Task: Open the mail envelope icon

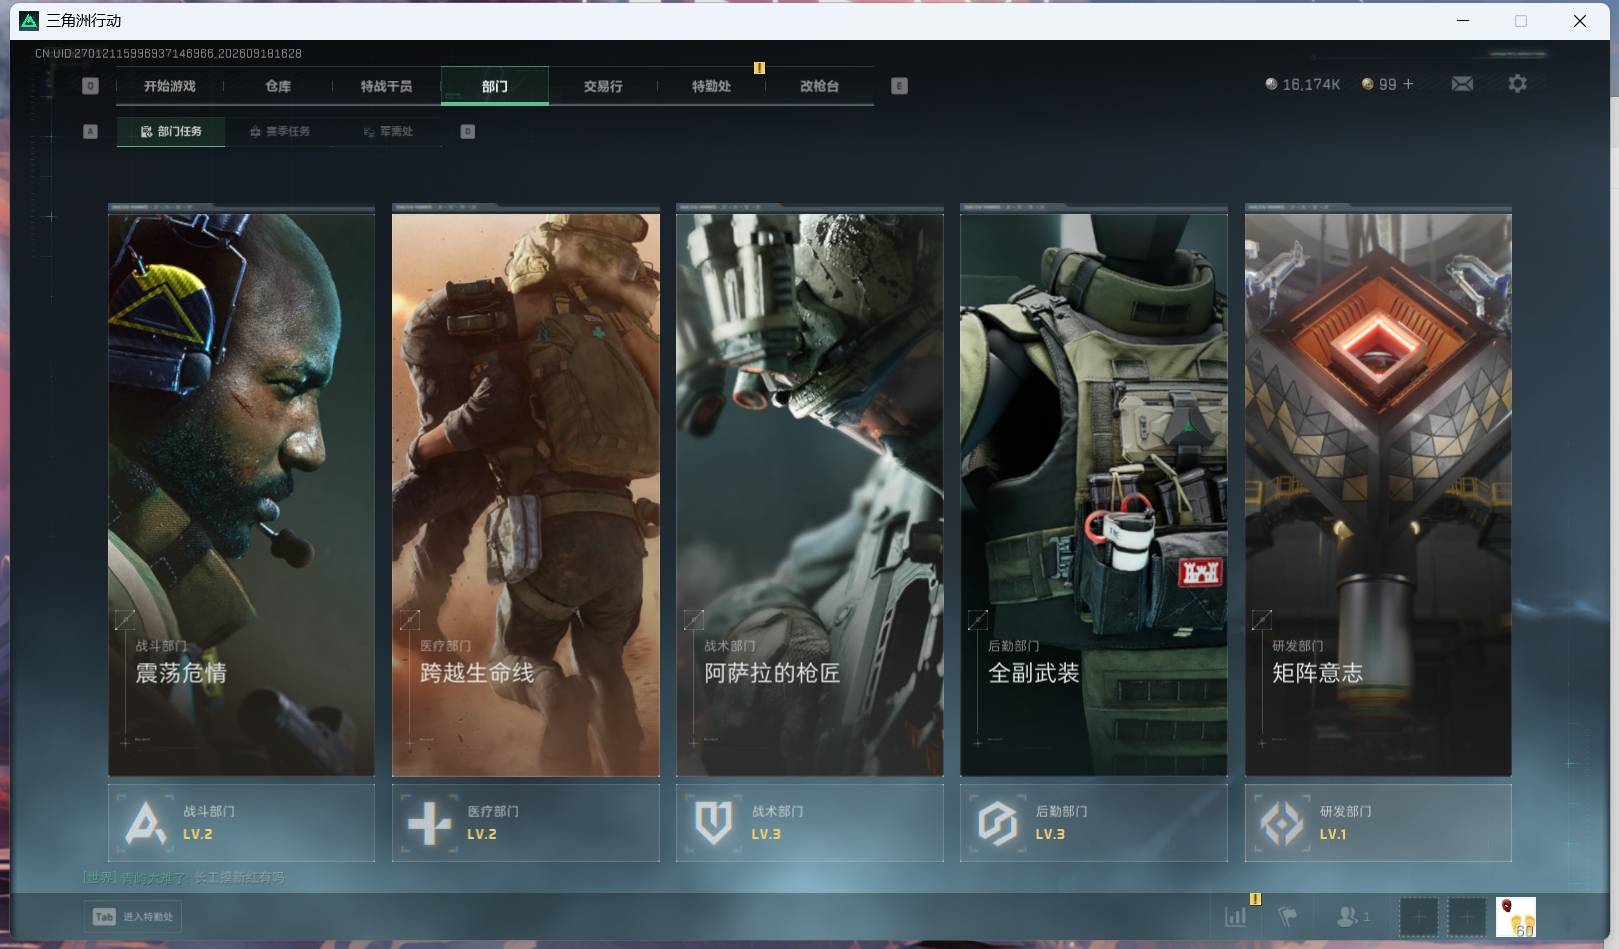Action: coord(1462,84)
